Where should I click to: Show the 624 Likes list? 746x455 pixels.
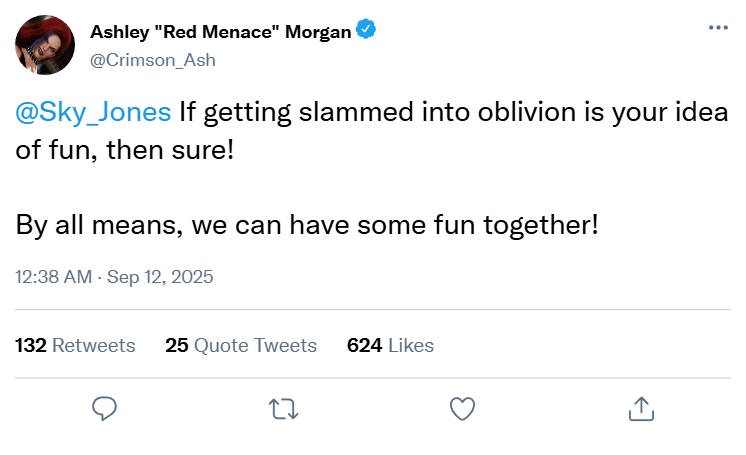pos(390,345)
